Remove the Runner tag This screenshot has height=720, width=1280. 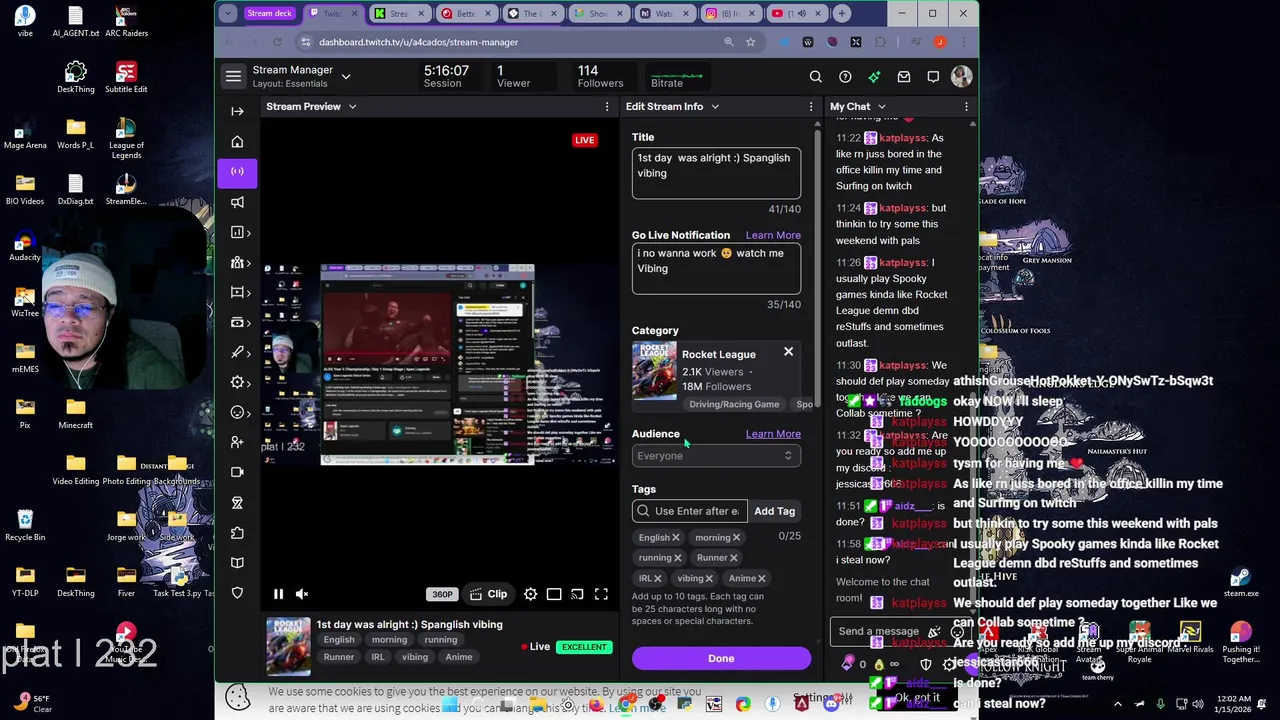(x=733, y=558)
